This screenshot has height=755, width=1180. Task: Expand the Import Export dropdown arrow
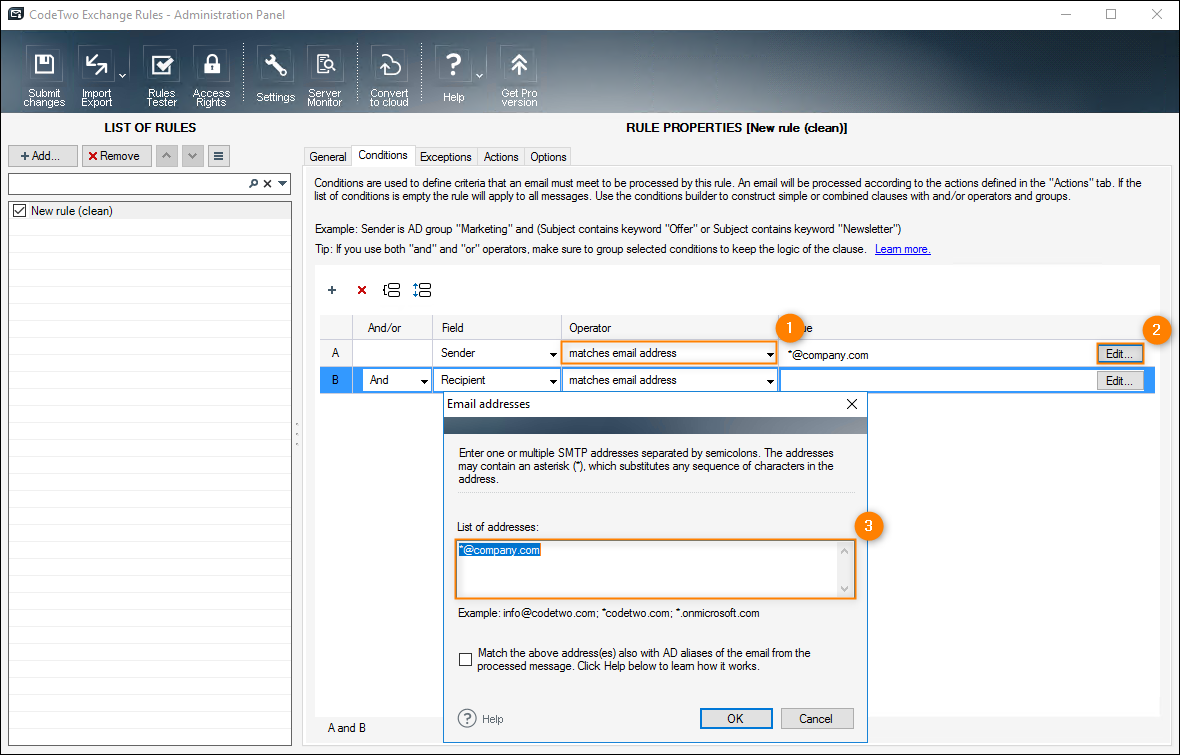(123, 75)
